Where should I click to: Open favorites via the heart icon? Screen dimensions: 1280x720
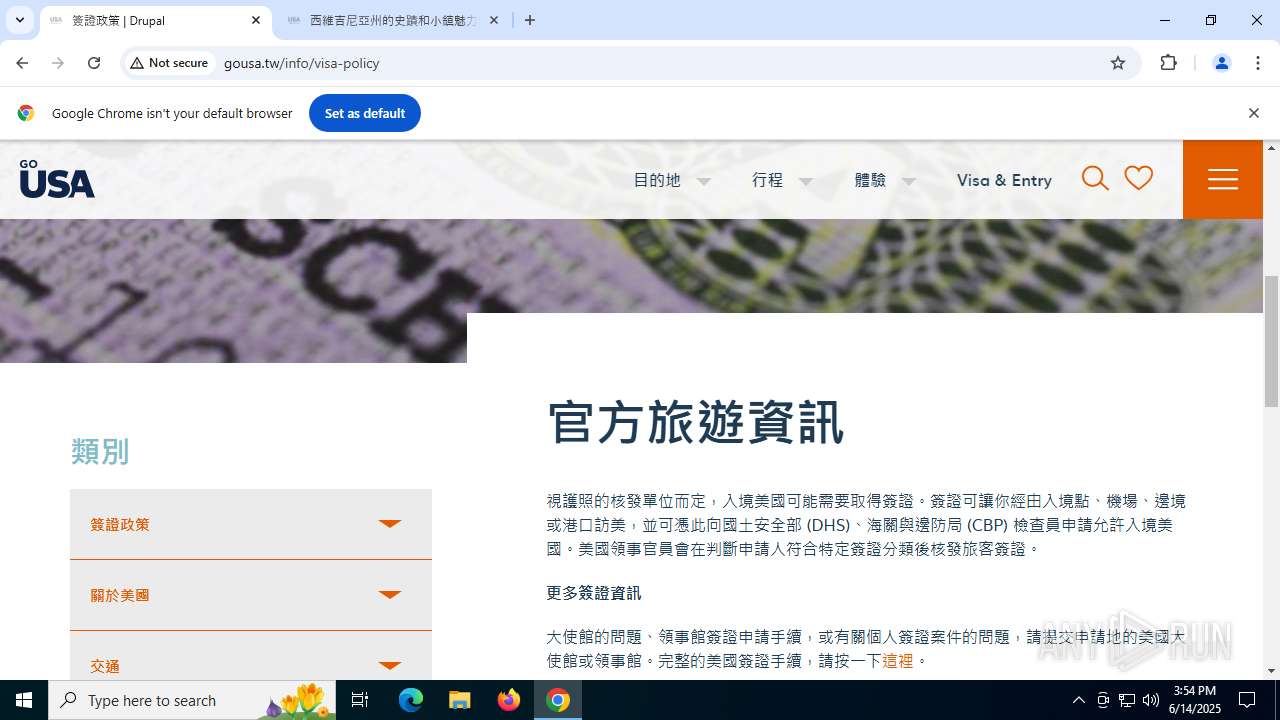pos(1139,178)
